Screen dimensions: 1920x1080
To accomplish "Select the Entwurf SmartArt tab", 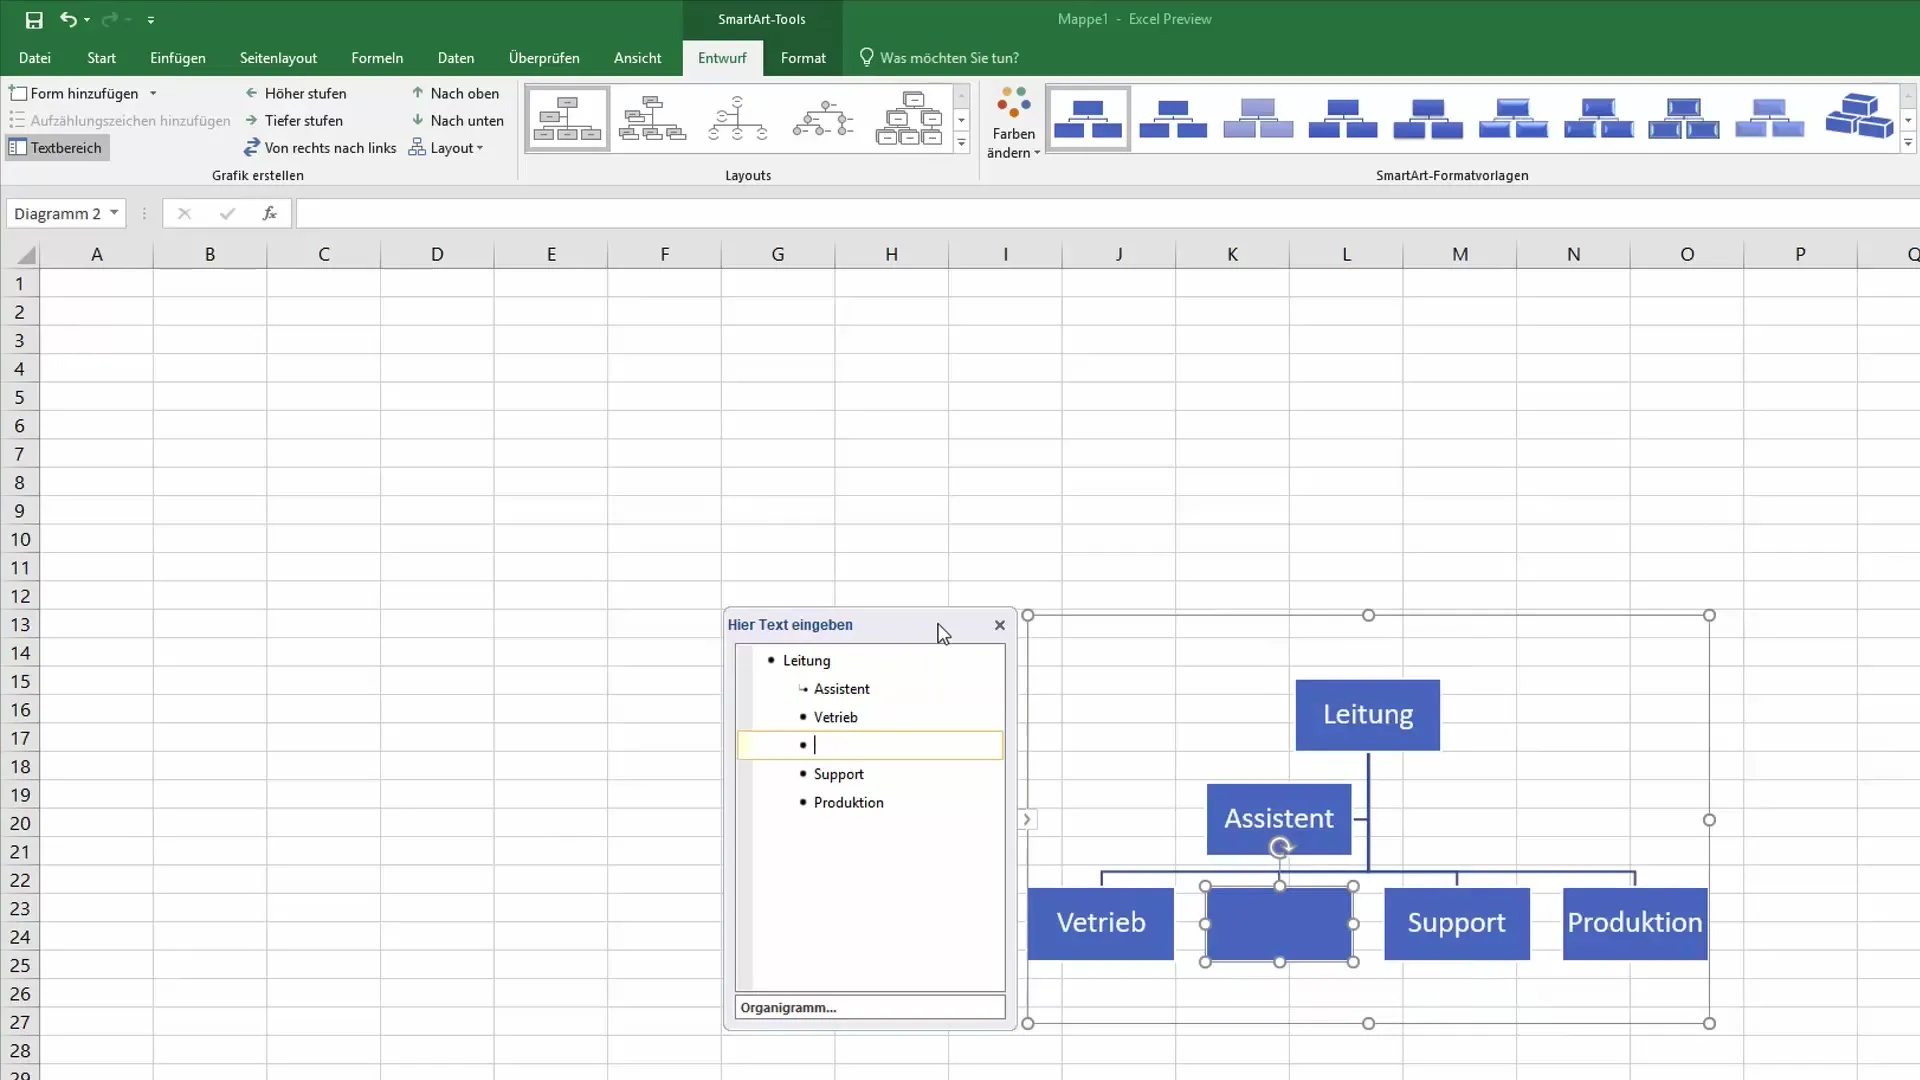I will pos(722,58).
